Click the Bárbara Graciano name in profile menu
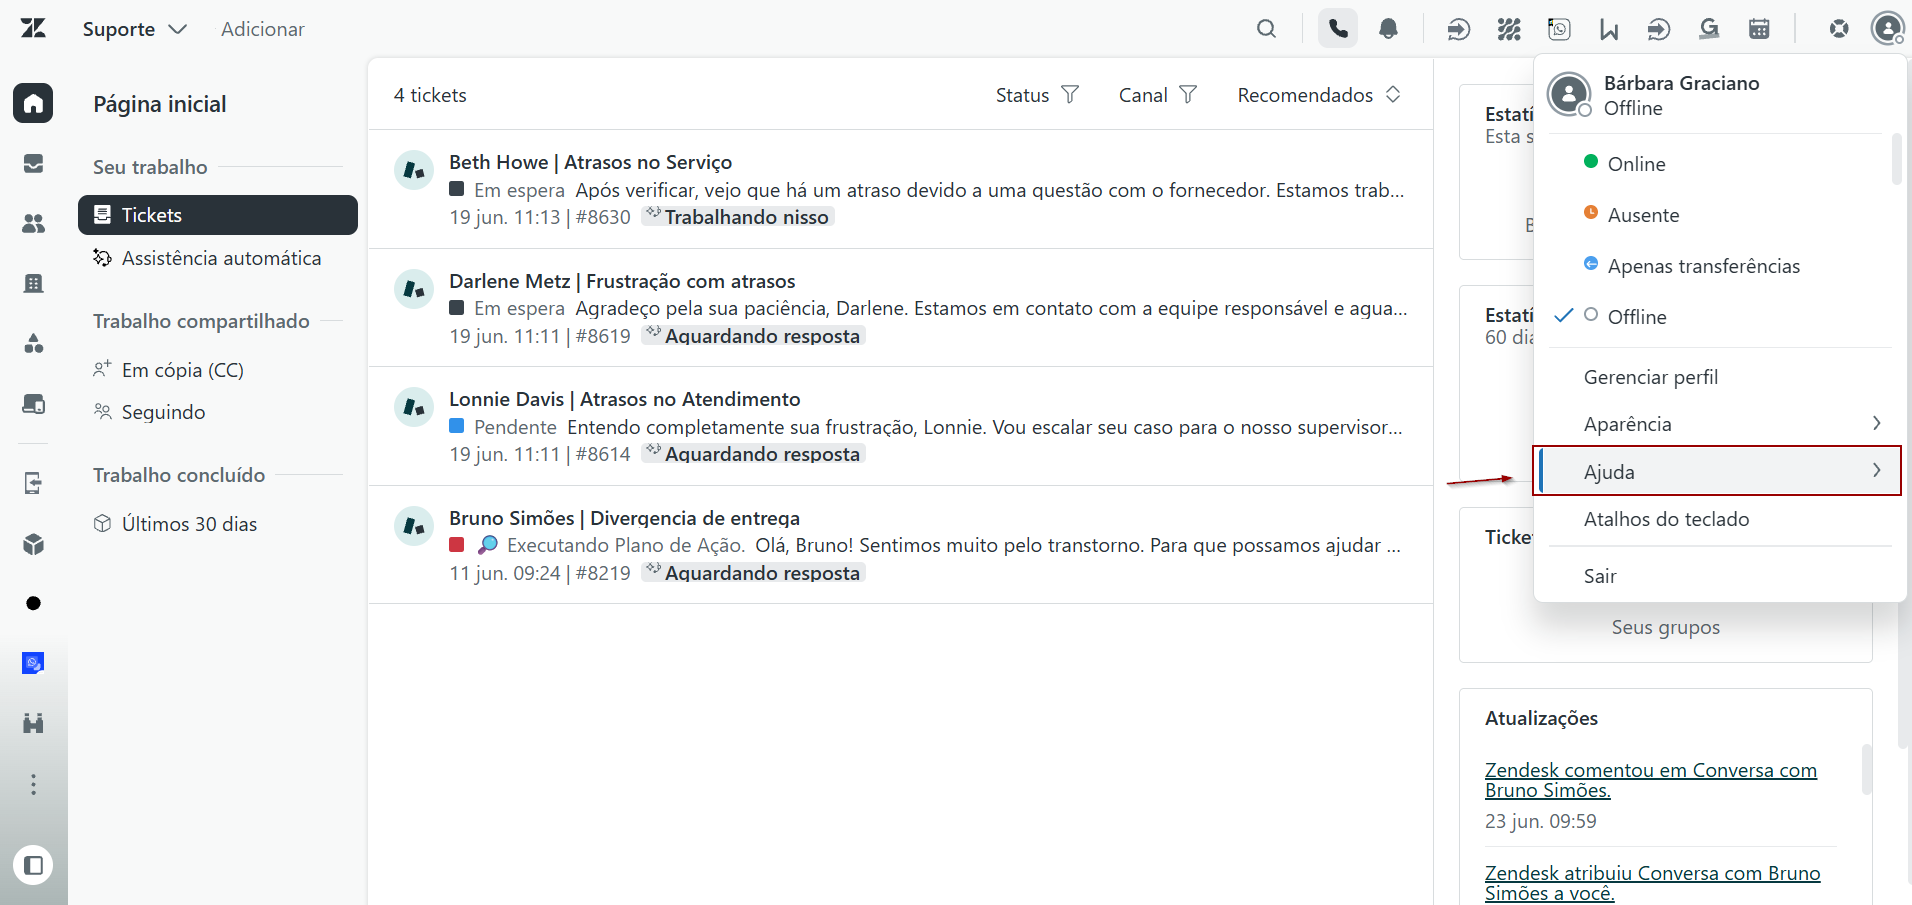1912x905 pixels. click(1682, 83)
